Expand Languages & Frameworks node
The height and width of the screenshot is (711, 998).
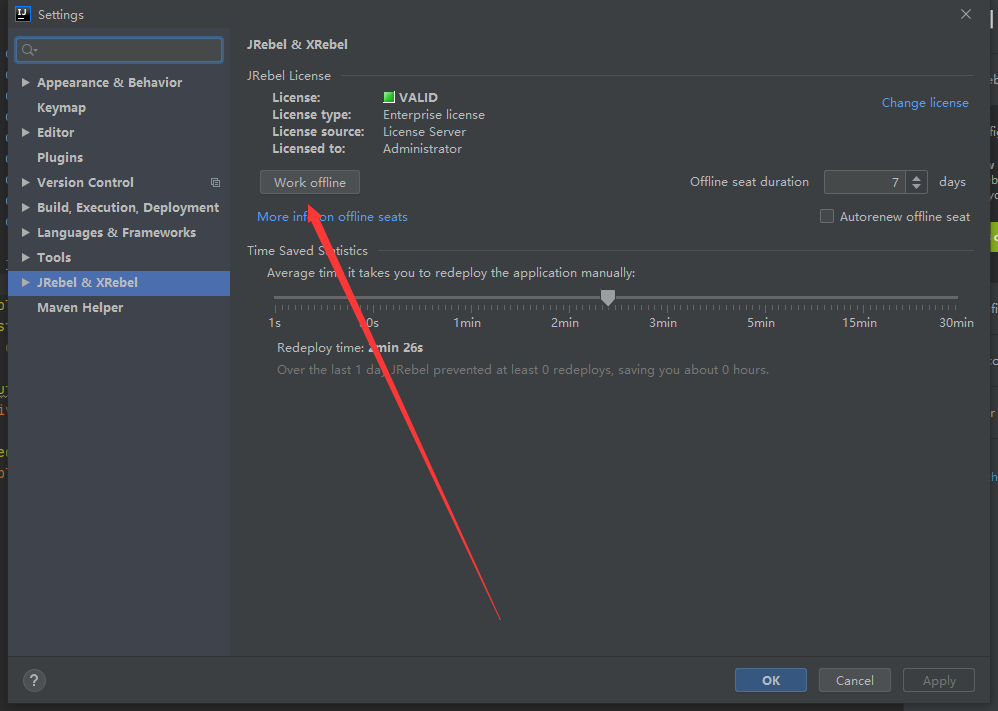click(x=25, y=232)
